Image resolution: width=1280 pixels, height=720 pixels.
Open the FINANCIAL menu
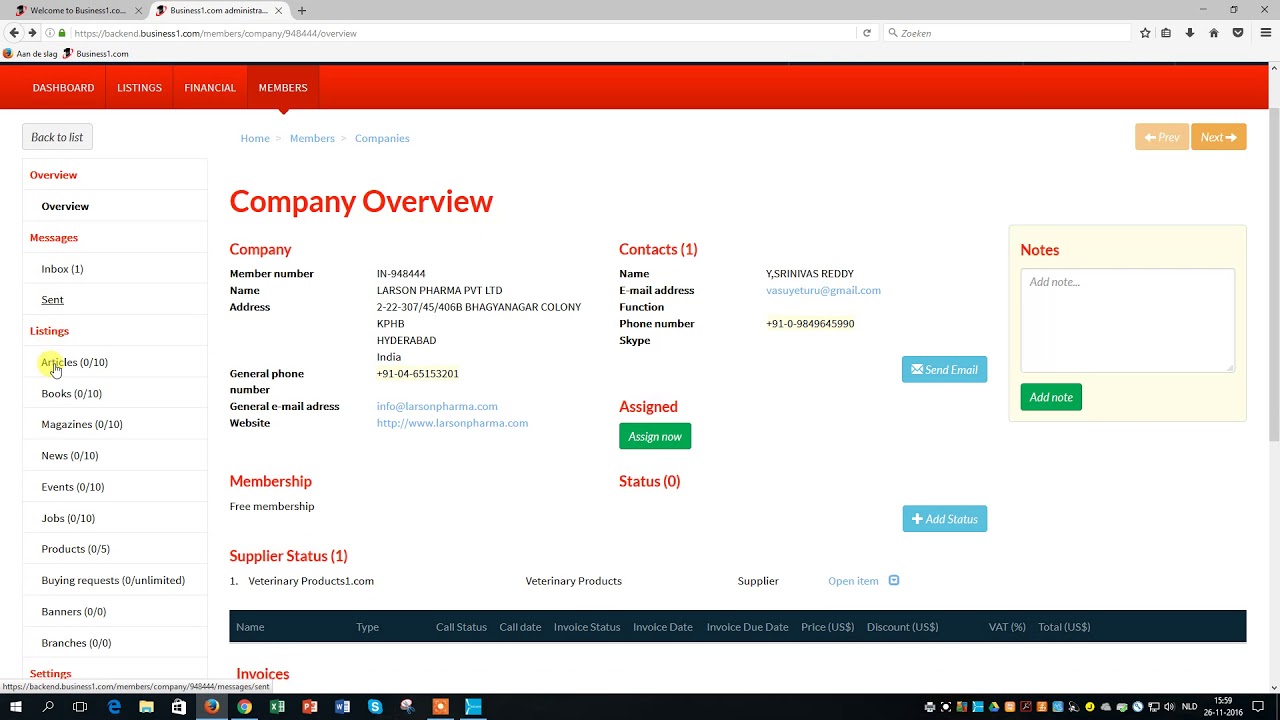[x=210, y=88]
